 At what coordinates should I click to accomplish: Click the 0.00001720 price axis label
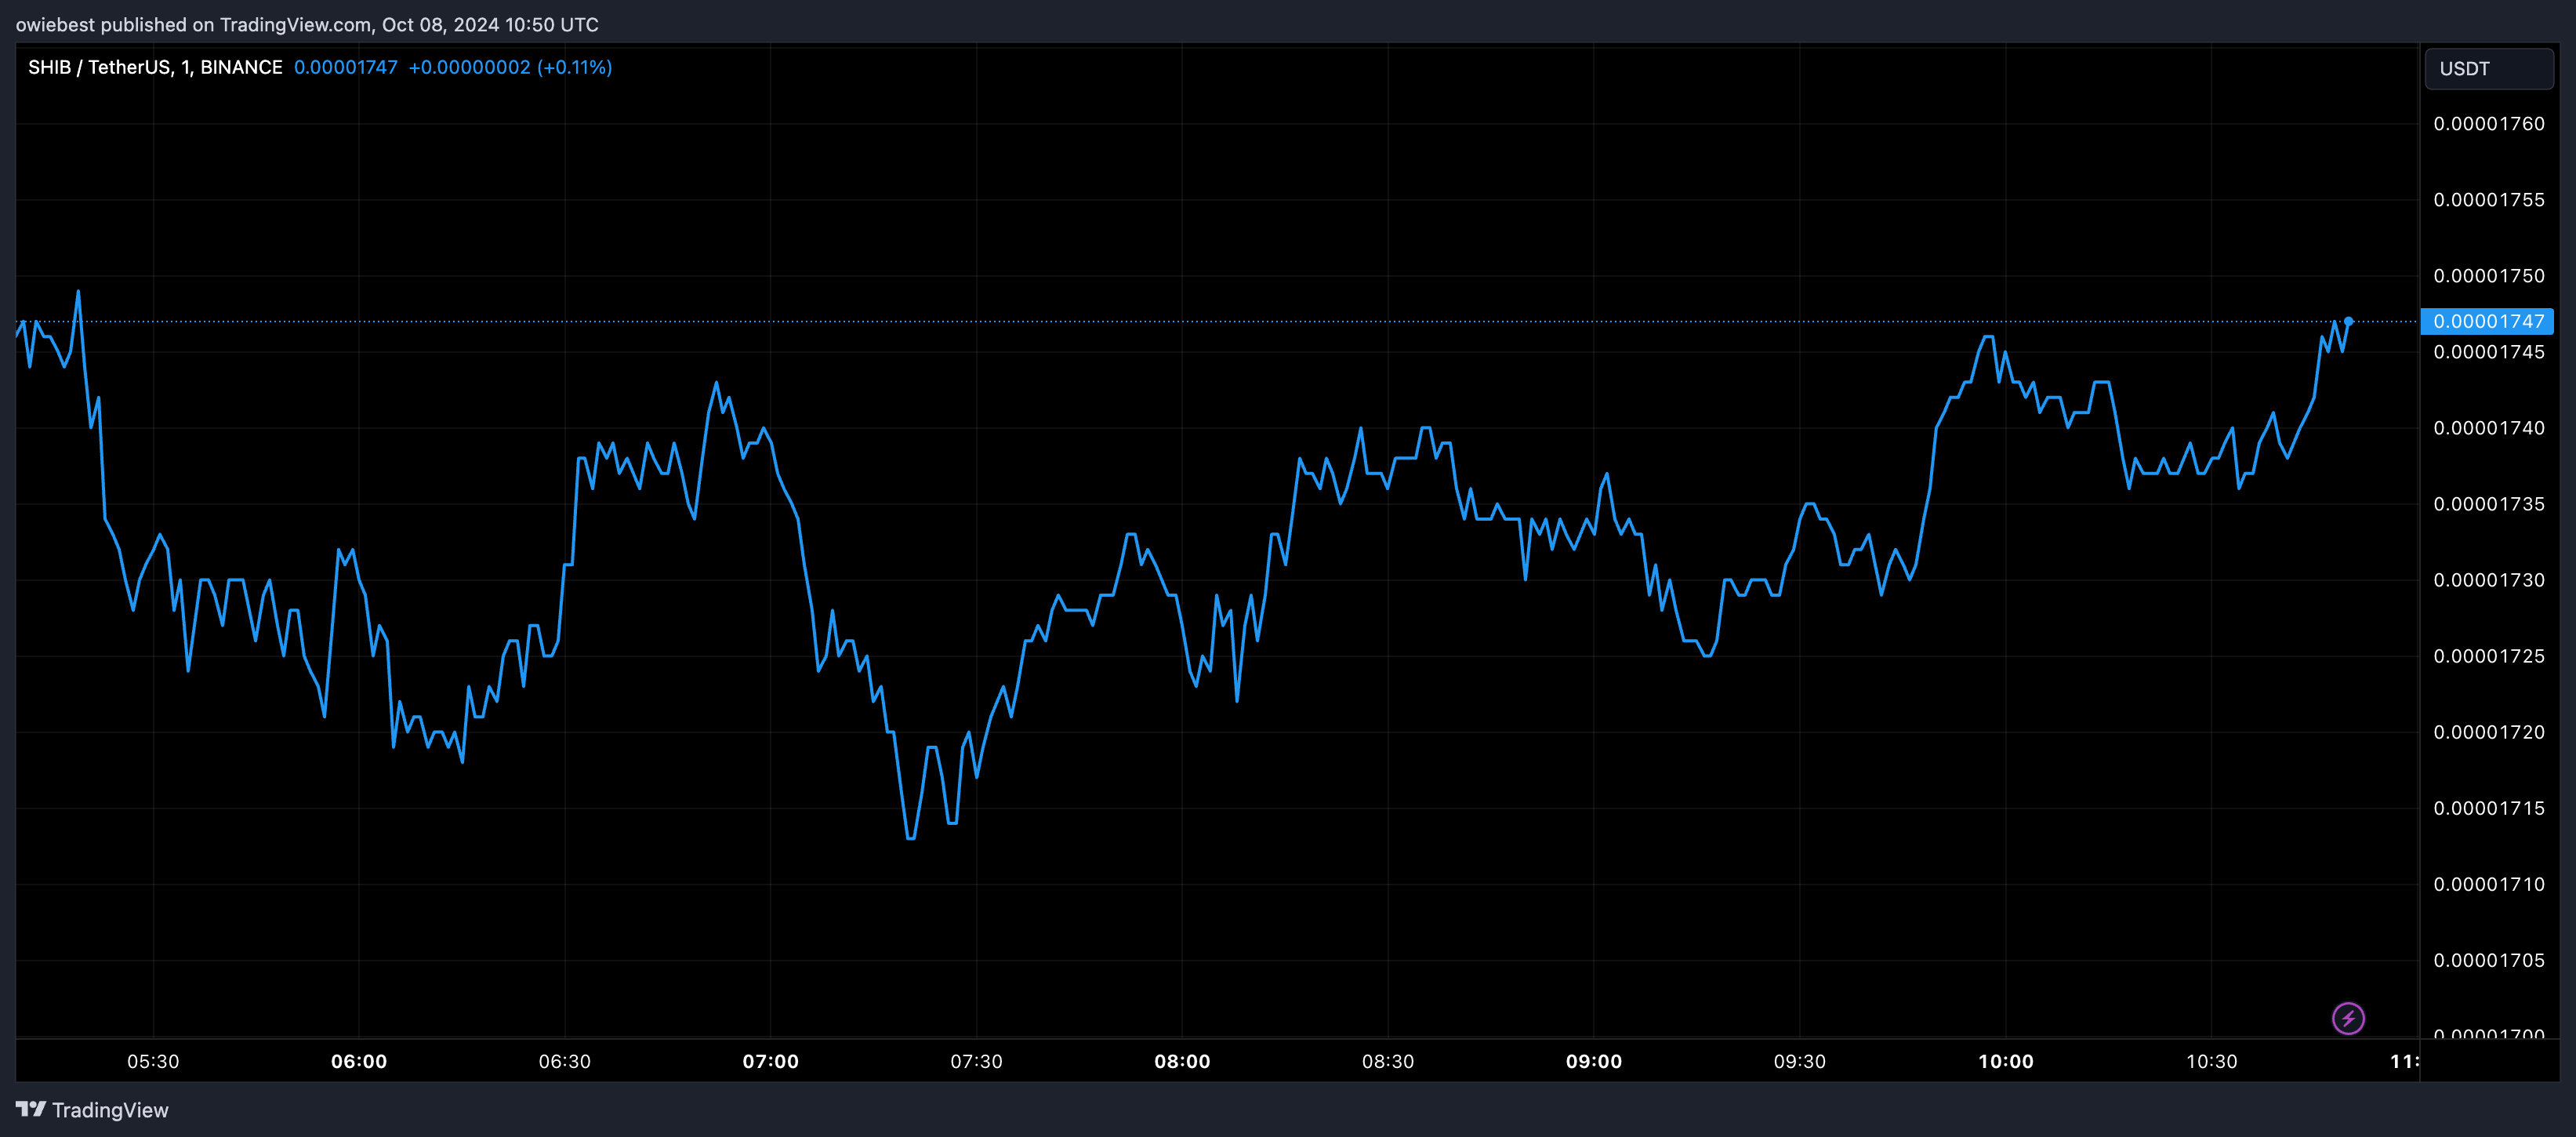click(2489, 732)
